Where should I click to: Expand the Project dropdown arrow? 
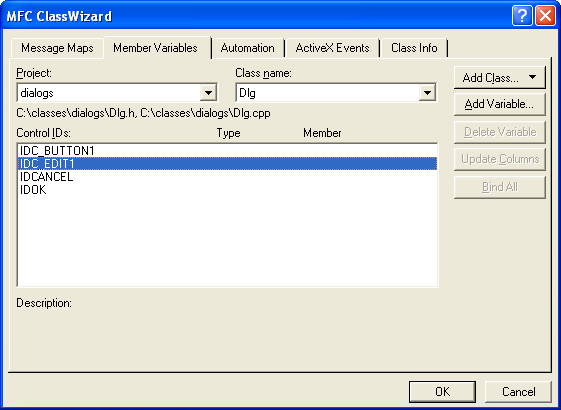tap(208, 93)
